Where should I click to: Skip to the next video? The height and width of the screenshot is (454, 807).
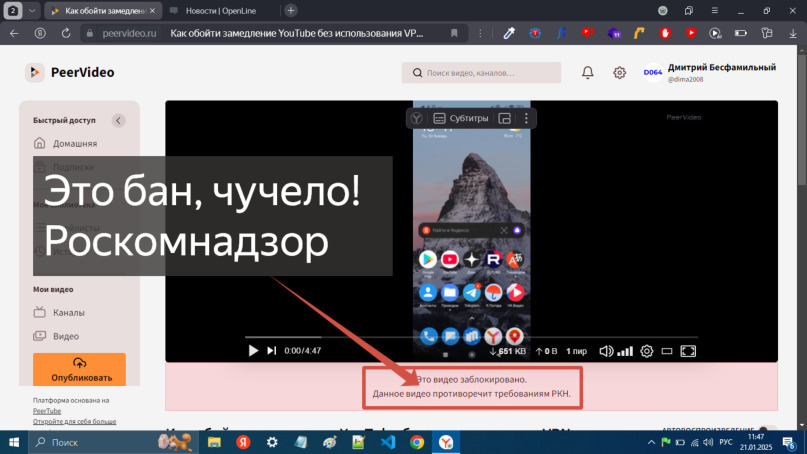[x=271, y=351]
